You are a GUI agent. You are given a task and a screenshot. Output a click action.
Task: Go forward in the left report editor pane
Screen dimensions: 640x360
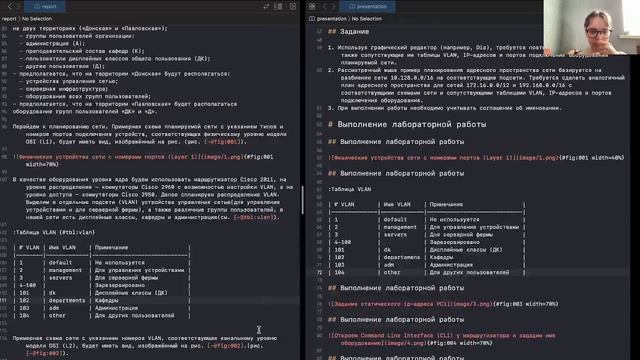tap(18, 6)
